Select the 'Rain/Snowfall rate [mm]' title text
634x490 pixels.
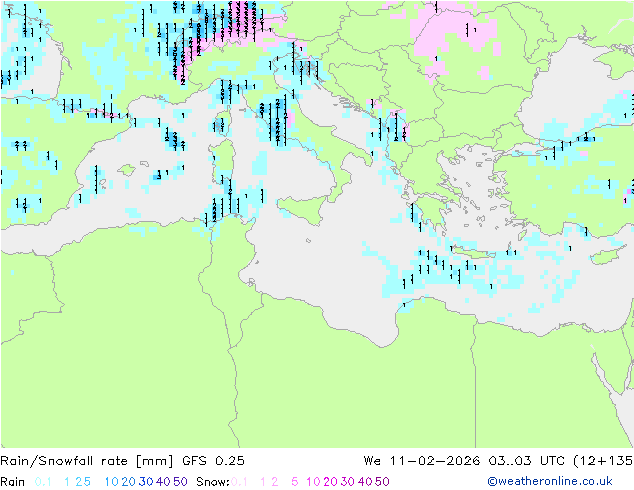tap(87, 461)
